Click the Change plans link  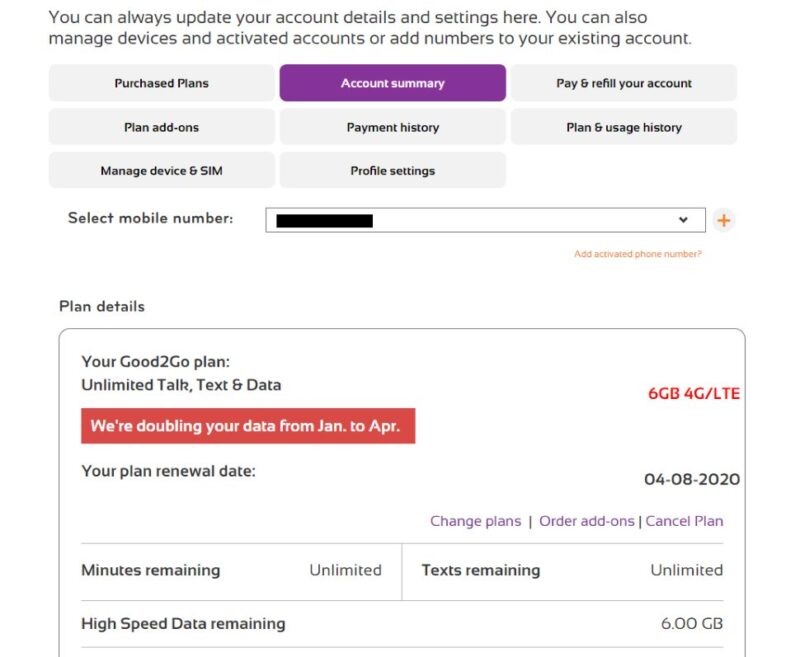(x=475, y=521)
